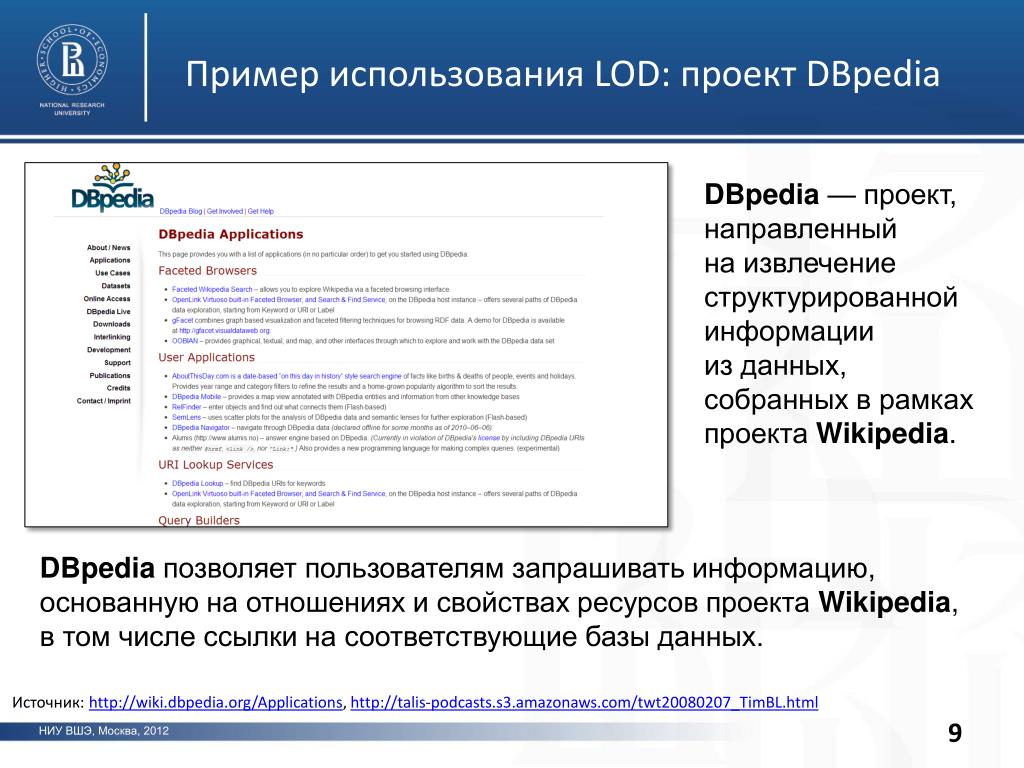Viewport: 1024px width, 768px height.
Task: Click the Query Builders heading
Action: click(199, 520)
